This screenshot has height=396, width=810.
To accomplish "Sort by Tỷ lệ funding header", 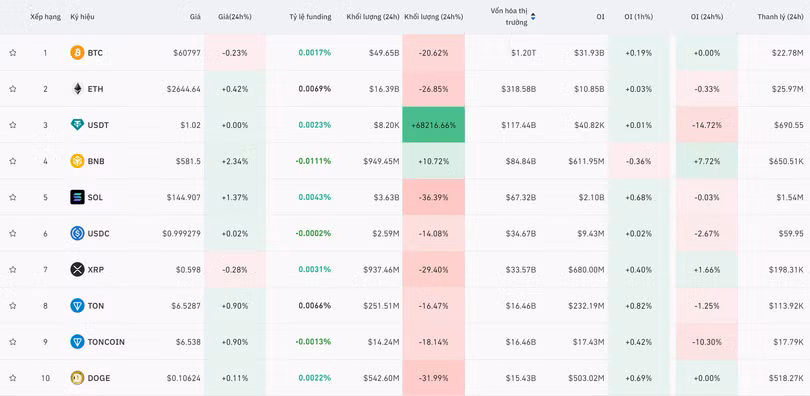I will pos(310,17).
